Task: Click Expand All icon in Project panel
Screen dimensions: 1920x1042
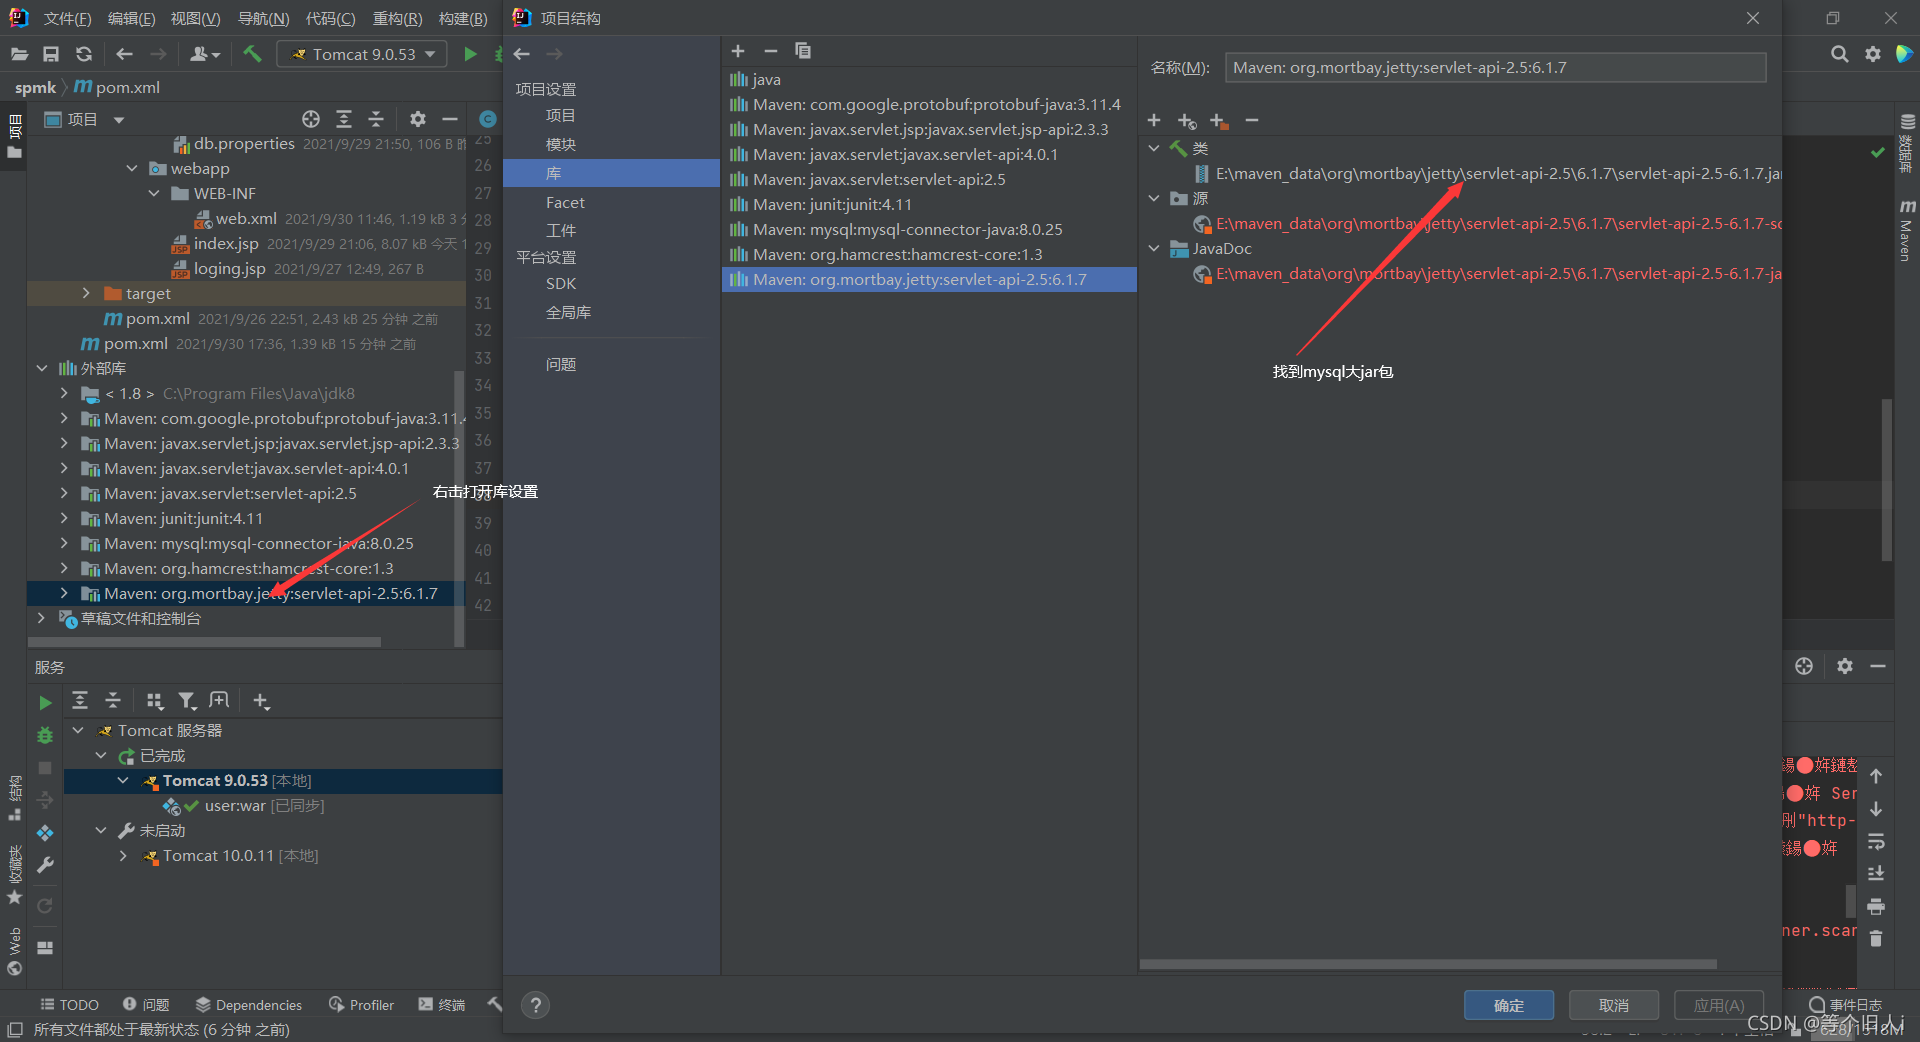Action: tap(344, 119)
